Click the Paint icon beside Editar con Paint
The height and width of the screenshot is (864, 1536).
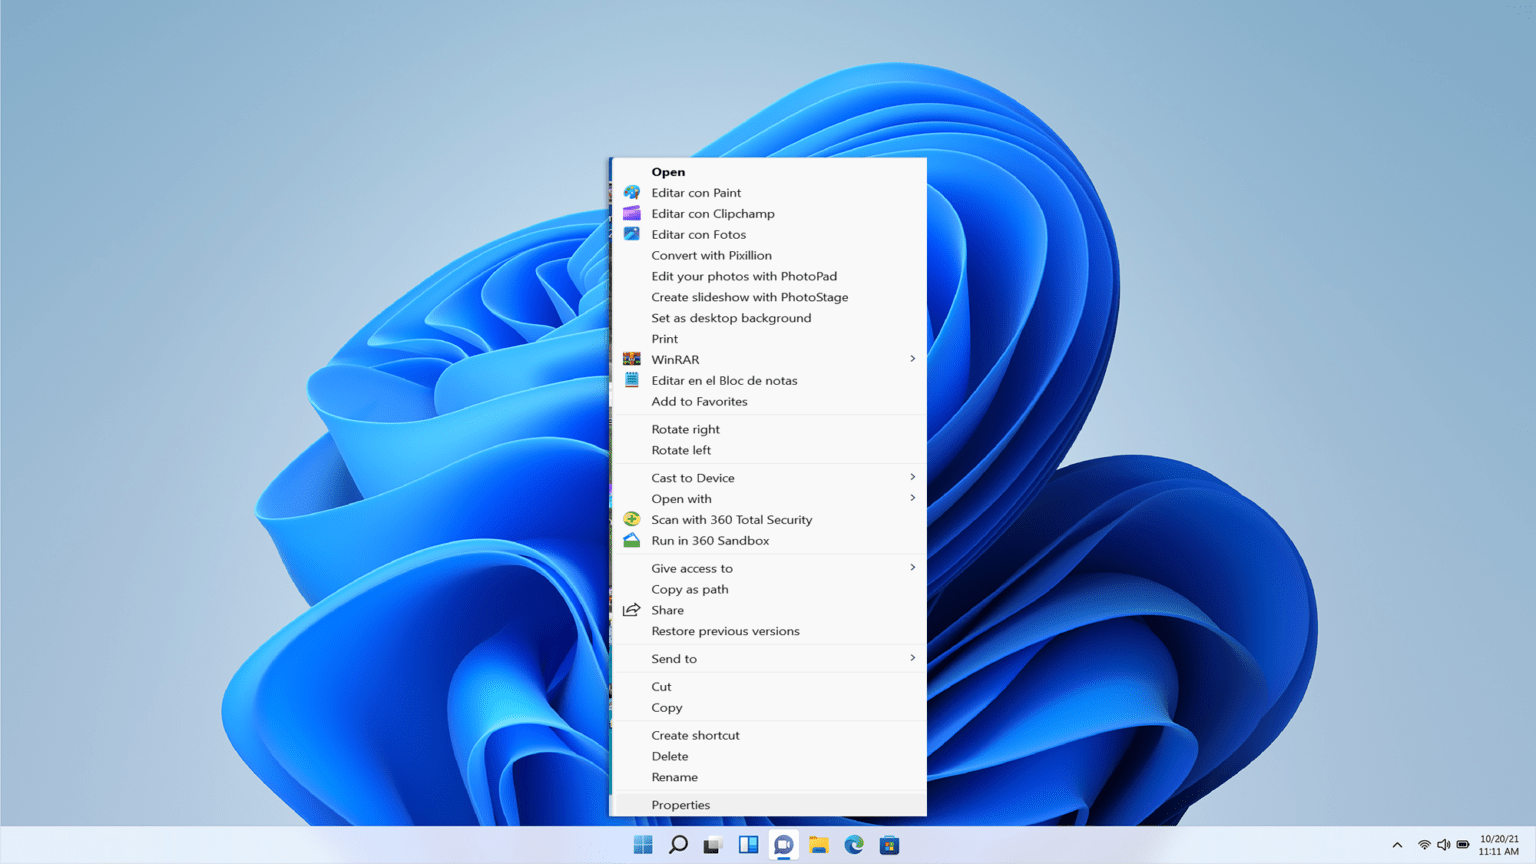pos(631,192)
